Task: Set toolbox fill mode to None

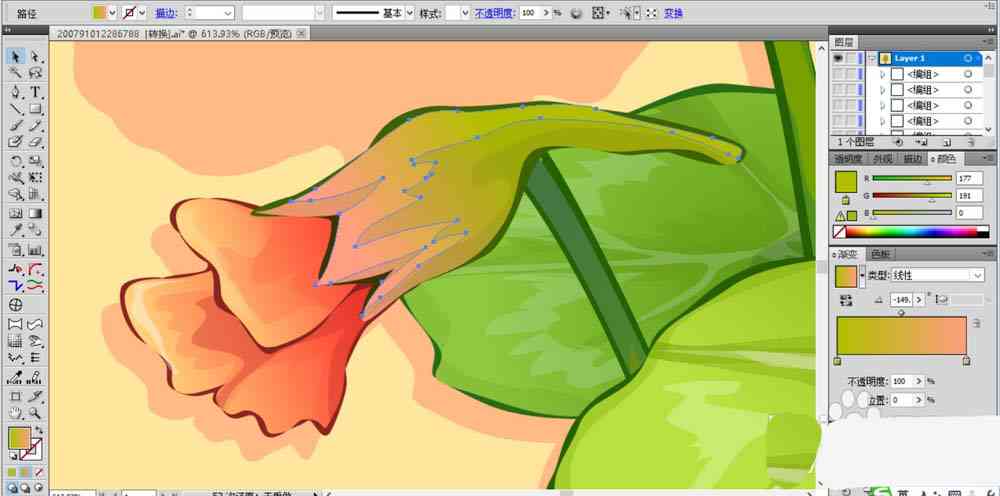Action: (38, 472)
